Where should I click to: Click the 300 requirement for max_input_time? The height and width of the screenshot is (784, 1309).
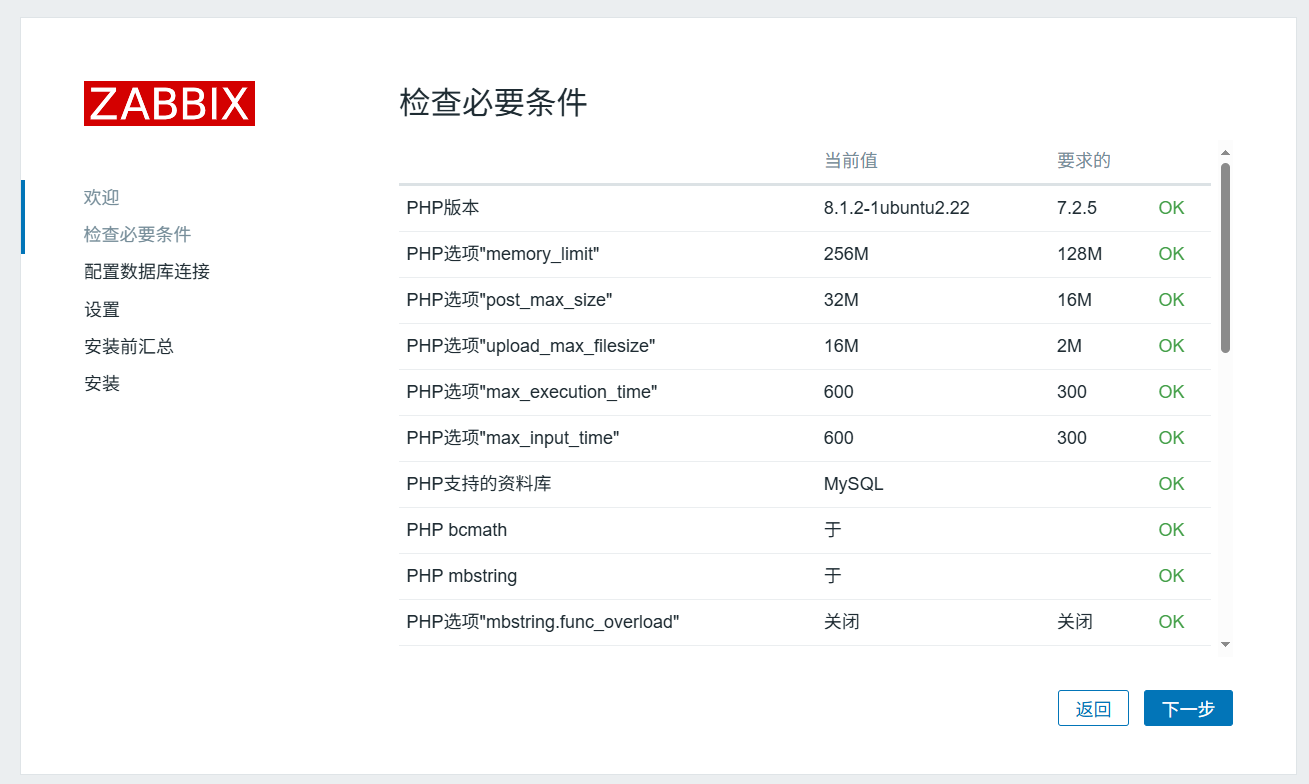pos(1072,438)
